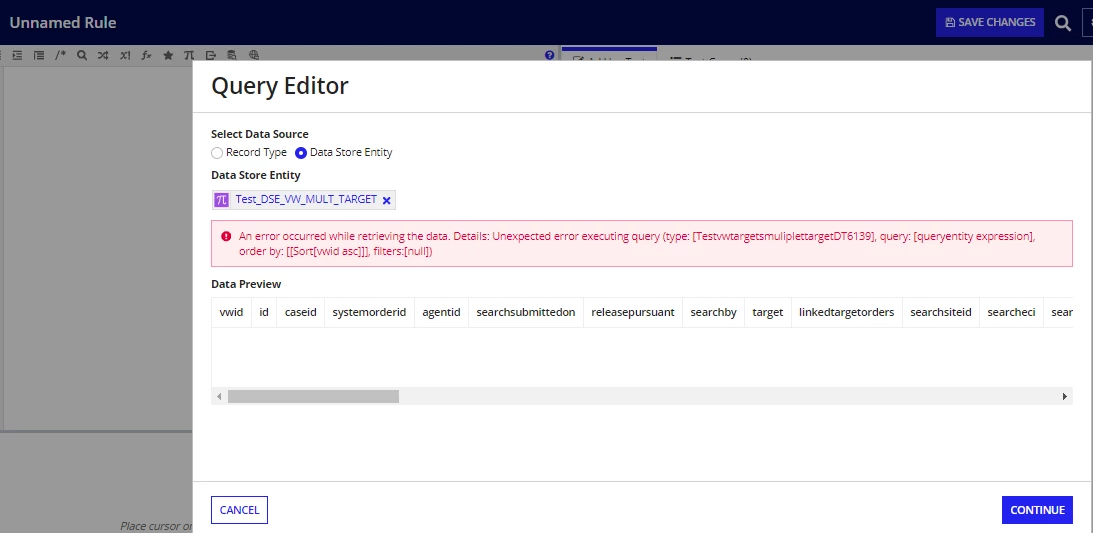Image resolution: width=1093 pixels, height=533 pixels.
Task: Click the star toolbar icon
Action: tap(168, 55)
